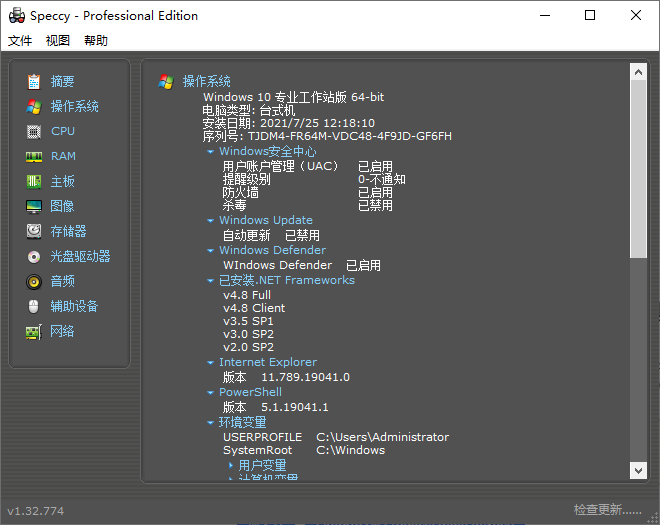Collapse the 环境变量 group

click(210, 423)
